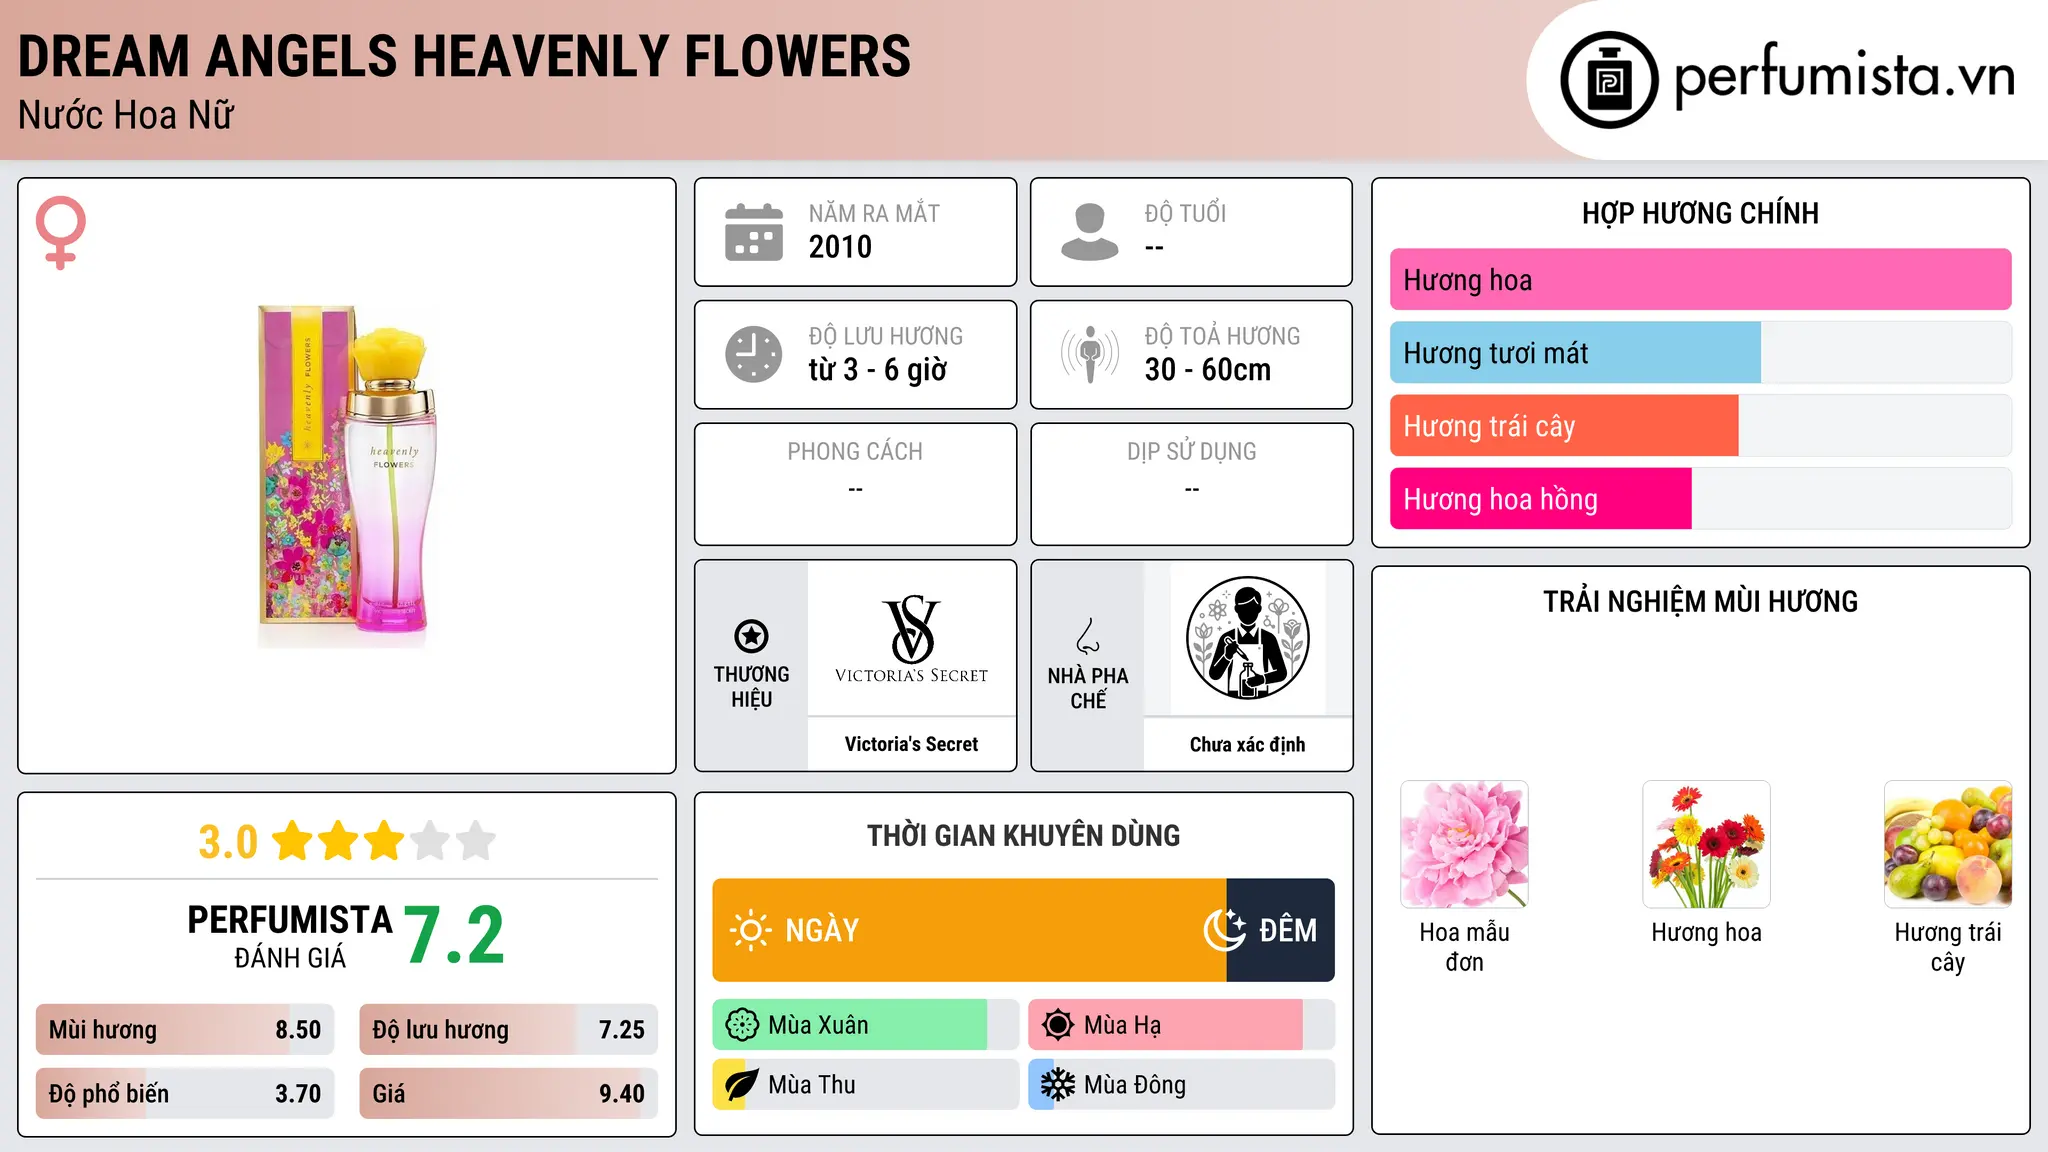Click the longevity value từ 3 - 6 giờ
The image size is (2048, 1152).
(x=877, y=370)
